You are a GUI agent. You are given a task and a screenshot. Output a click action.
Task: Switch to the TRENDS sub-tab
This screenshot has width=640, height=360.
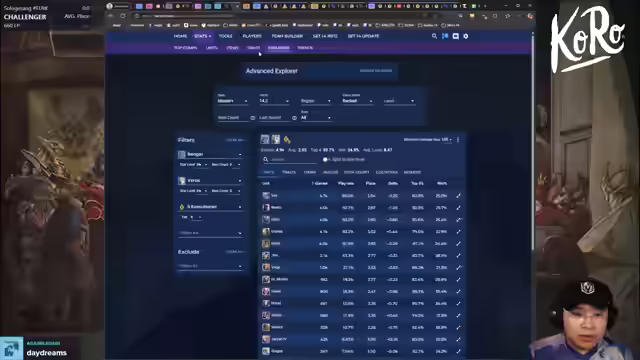coord(305,48)
